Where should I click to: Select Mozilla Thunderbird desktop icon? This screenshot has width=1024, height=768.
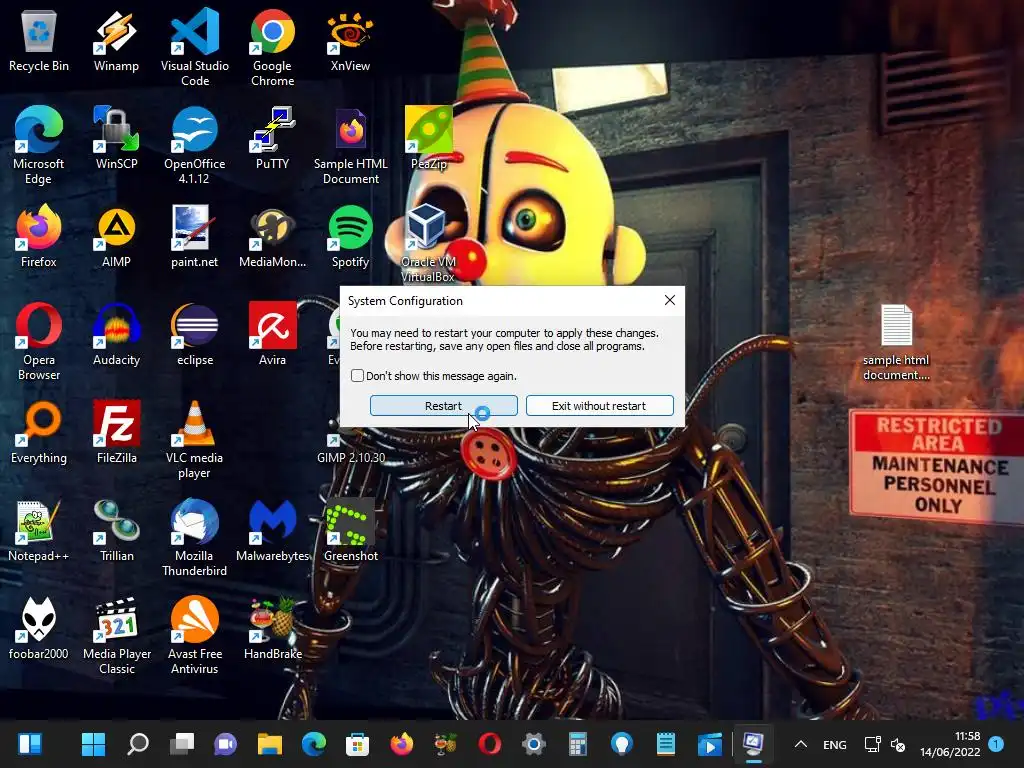[195, 537]
